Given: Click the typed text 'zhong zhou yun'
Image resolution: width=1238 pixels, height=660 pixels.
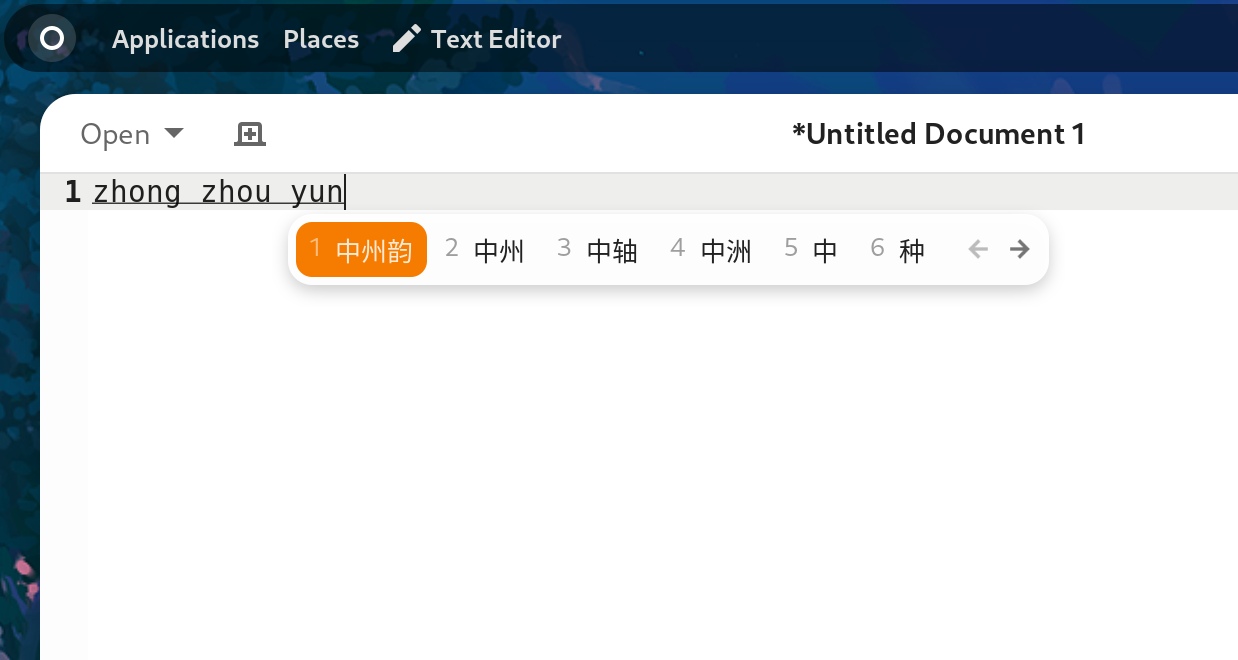Looking at the screenshot, I should click(217, 191).
